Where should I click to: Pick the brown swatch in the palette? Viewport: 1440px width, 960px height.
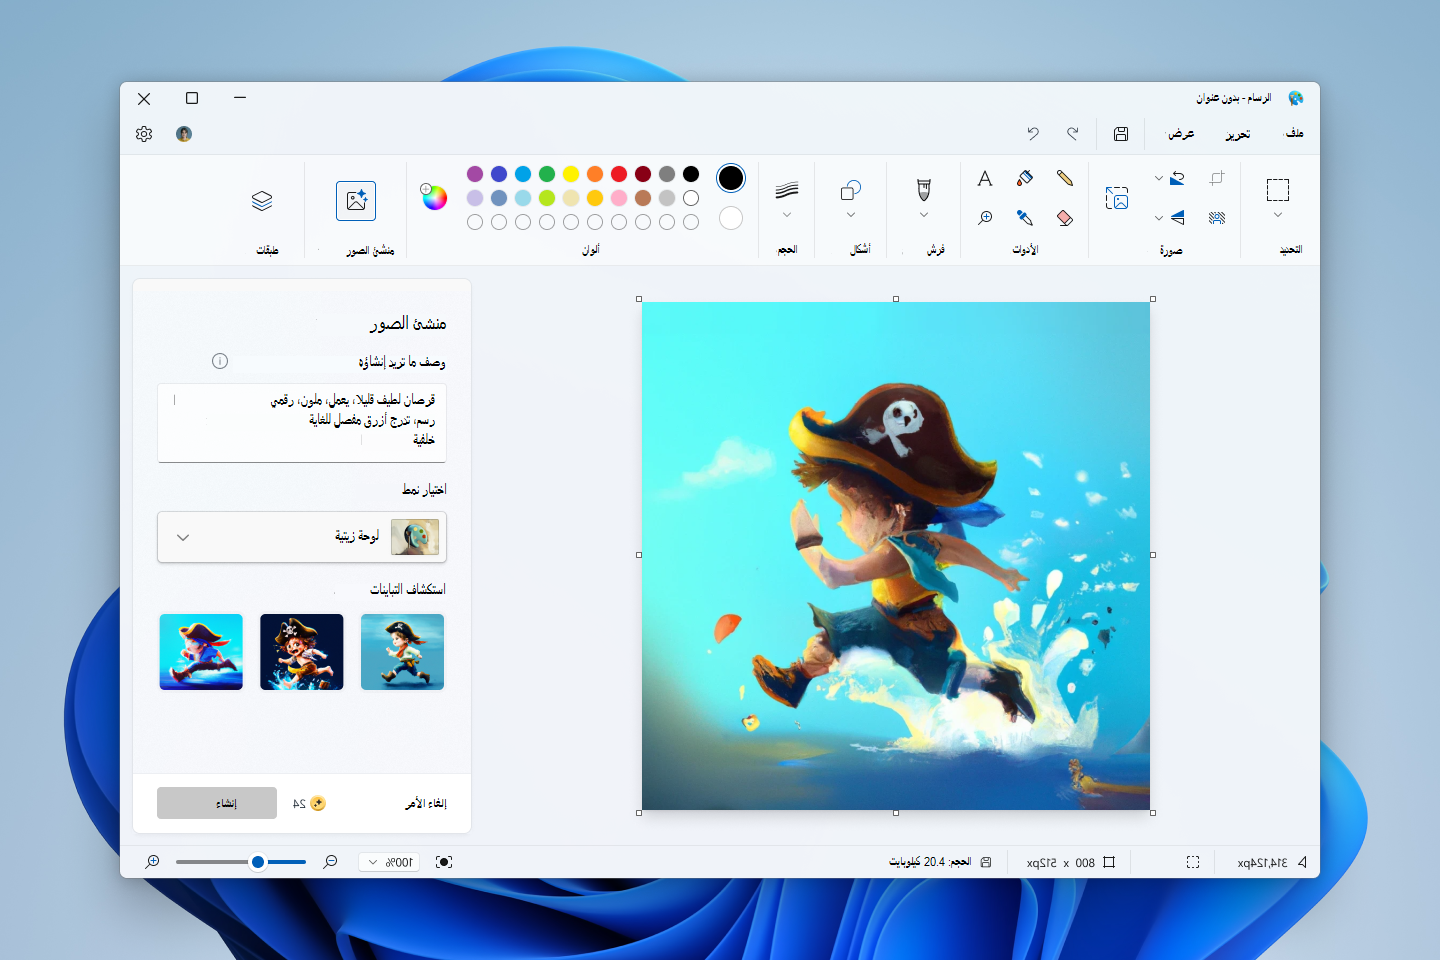[643, 198]
